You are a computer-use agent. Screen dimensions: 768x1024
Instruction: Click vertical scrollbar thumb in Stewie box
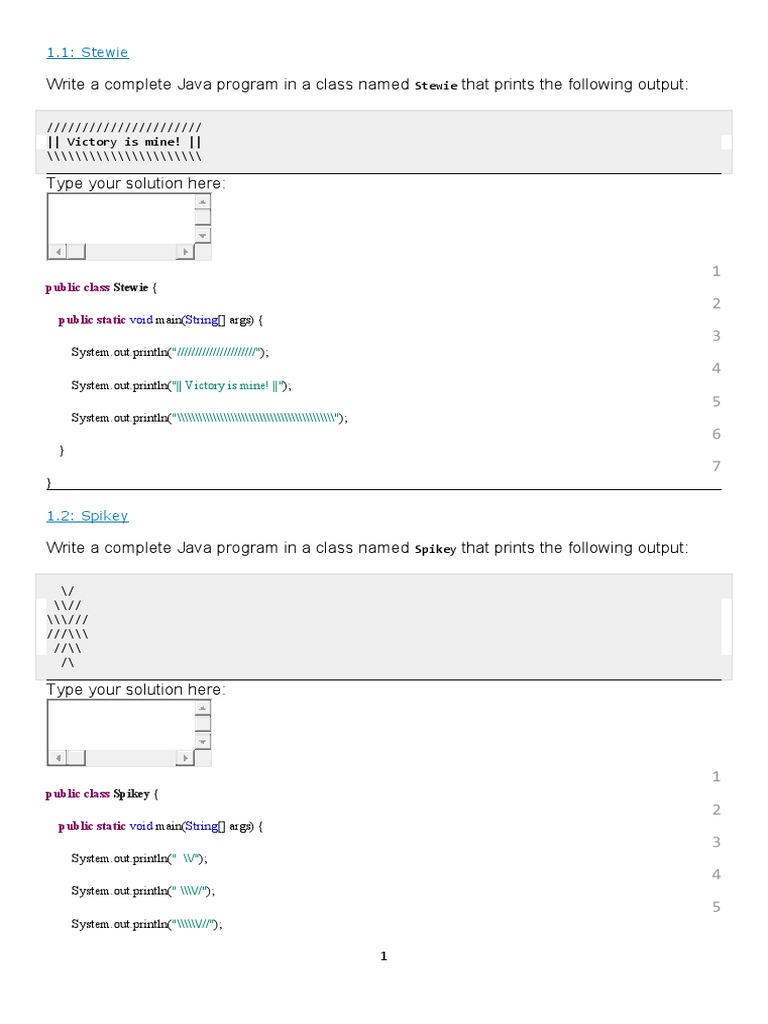(x=203, y=217)
